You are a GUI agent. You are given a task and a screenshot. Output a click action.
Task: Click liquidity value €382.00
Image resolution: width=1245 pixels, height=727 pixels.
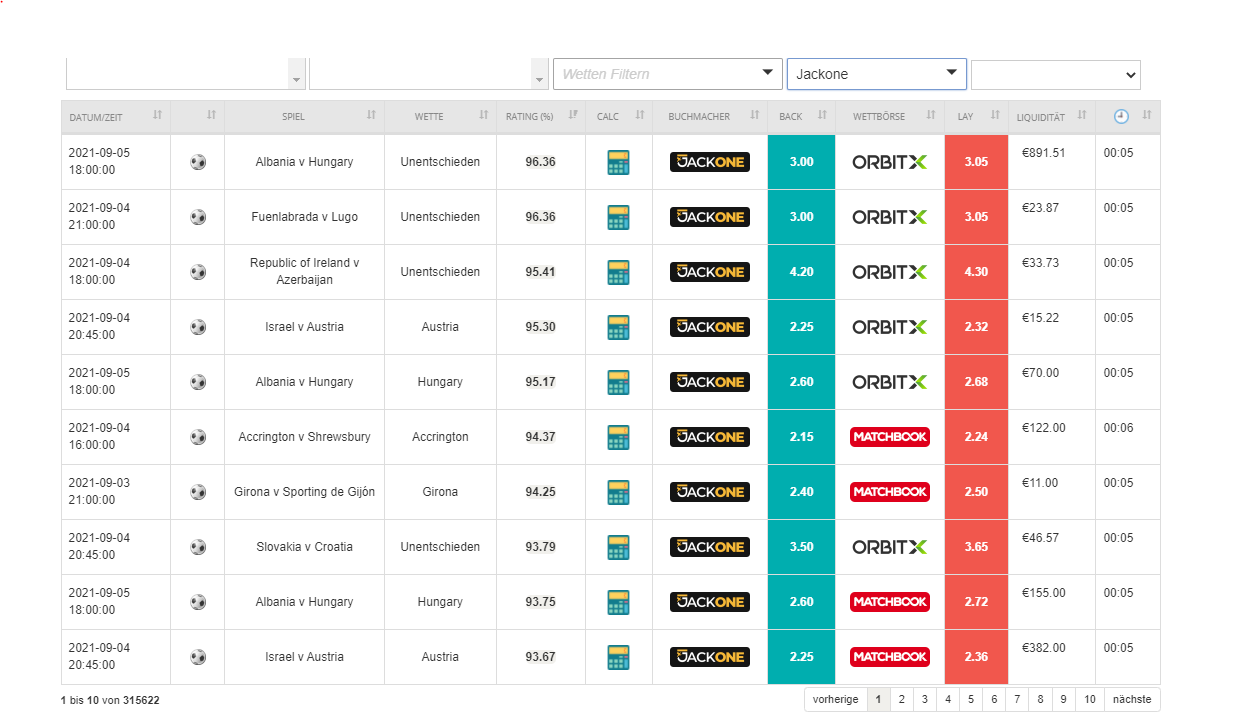tap(1044, 648)
